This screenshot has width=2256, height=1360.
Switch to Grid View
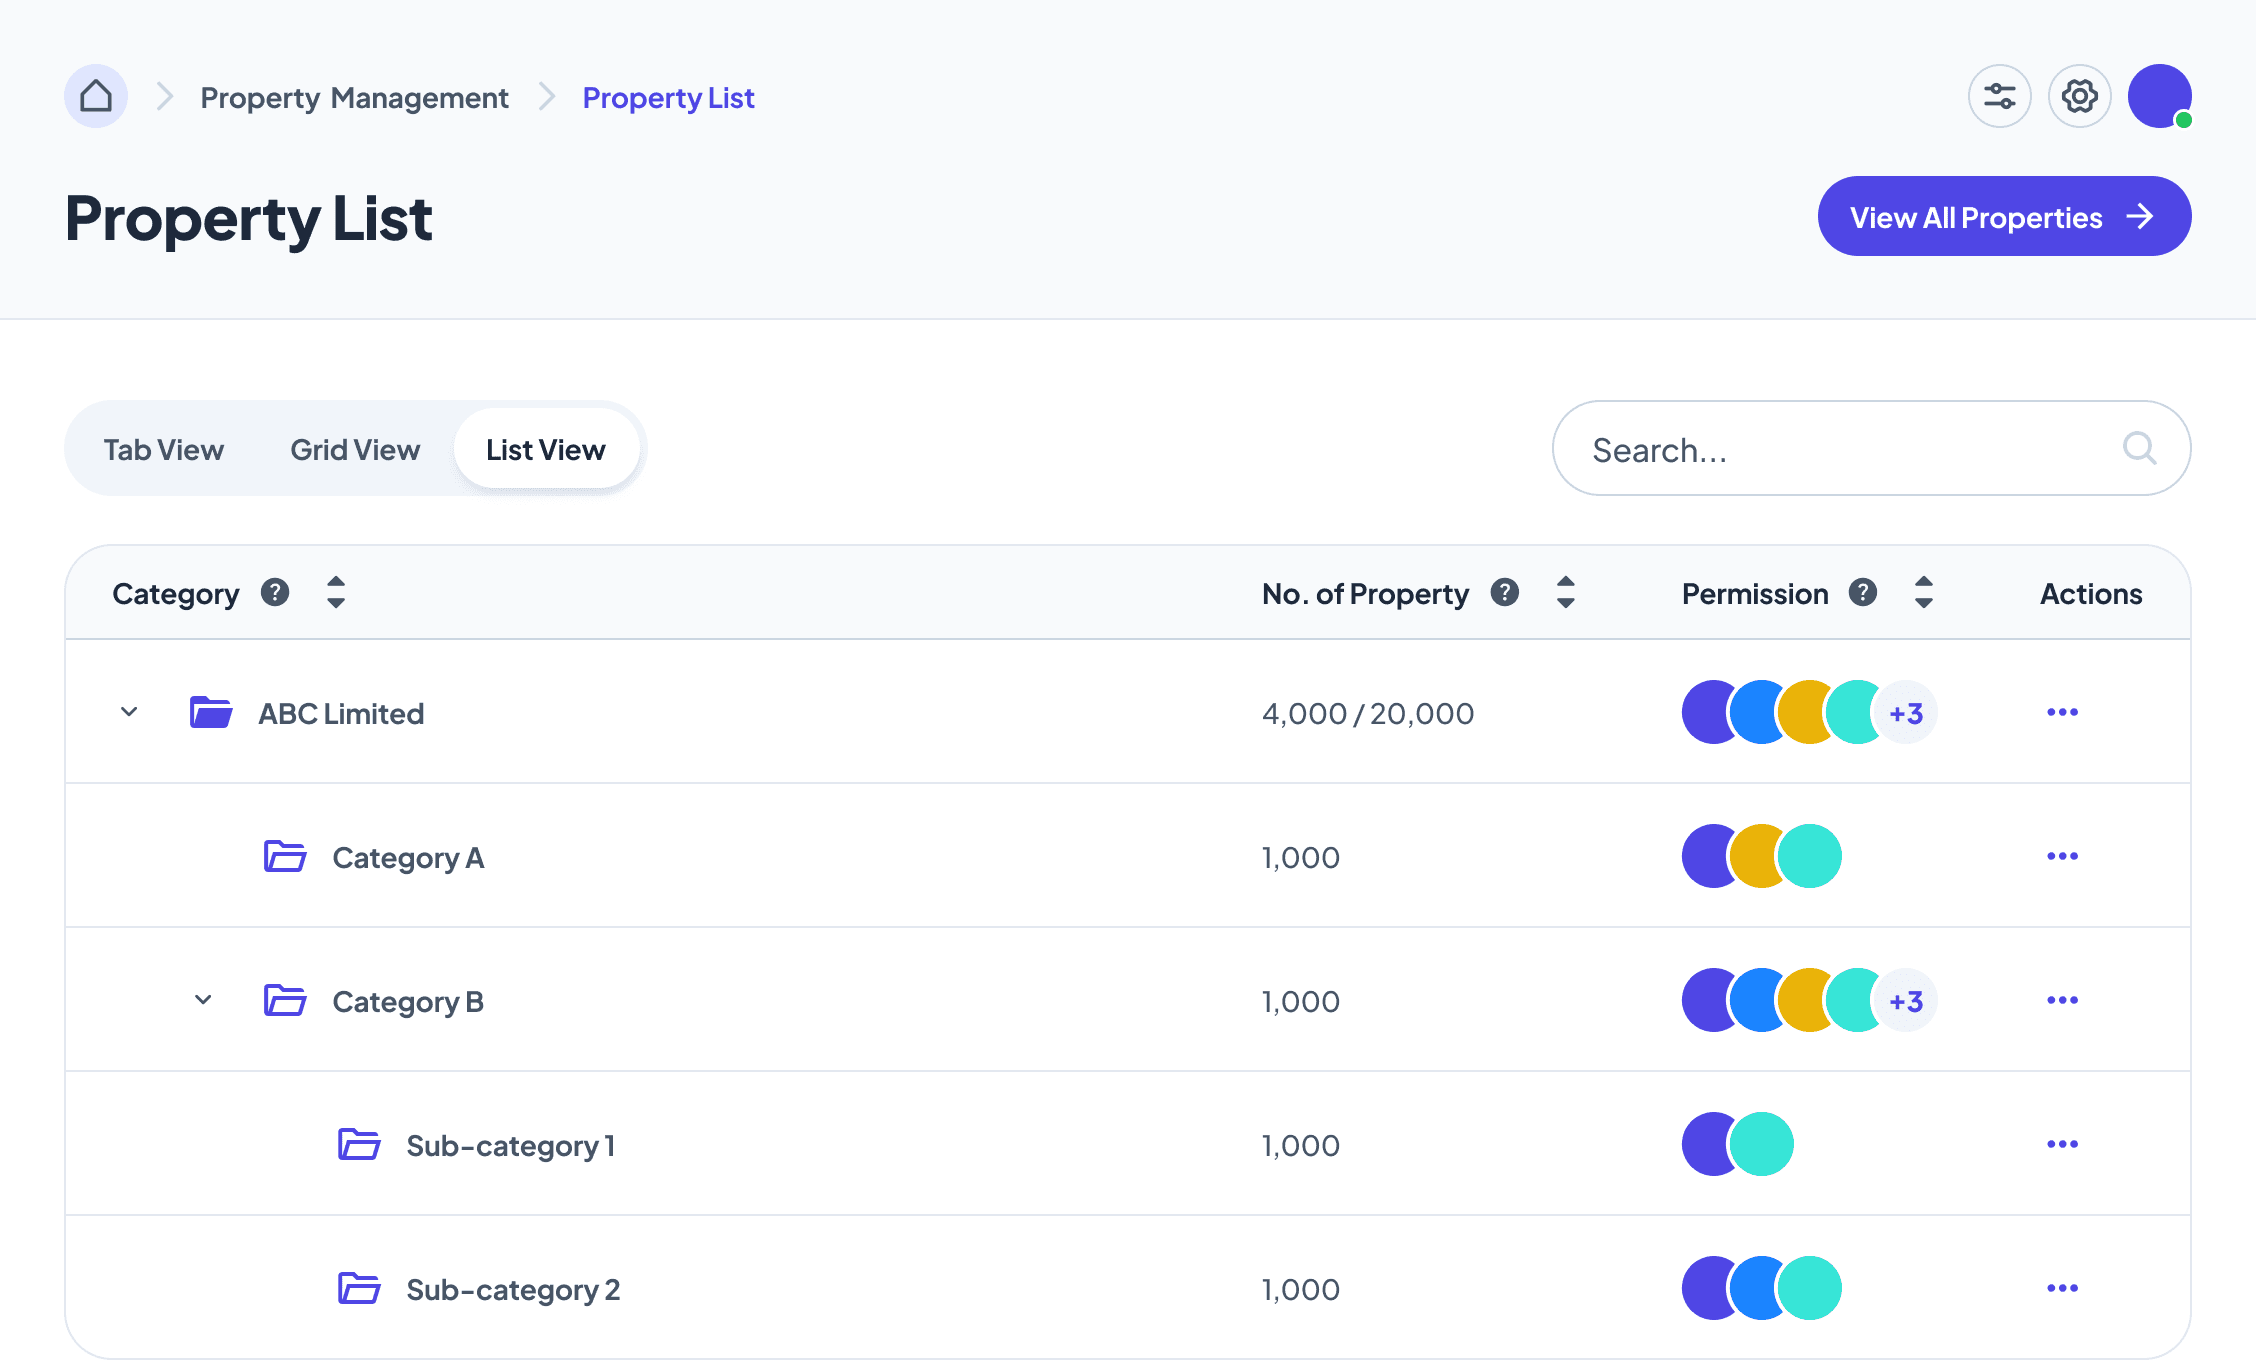tap(355, 450)
